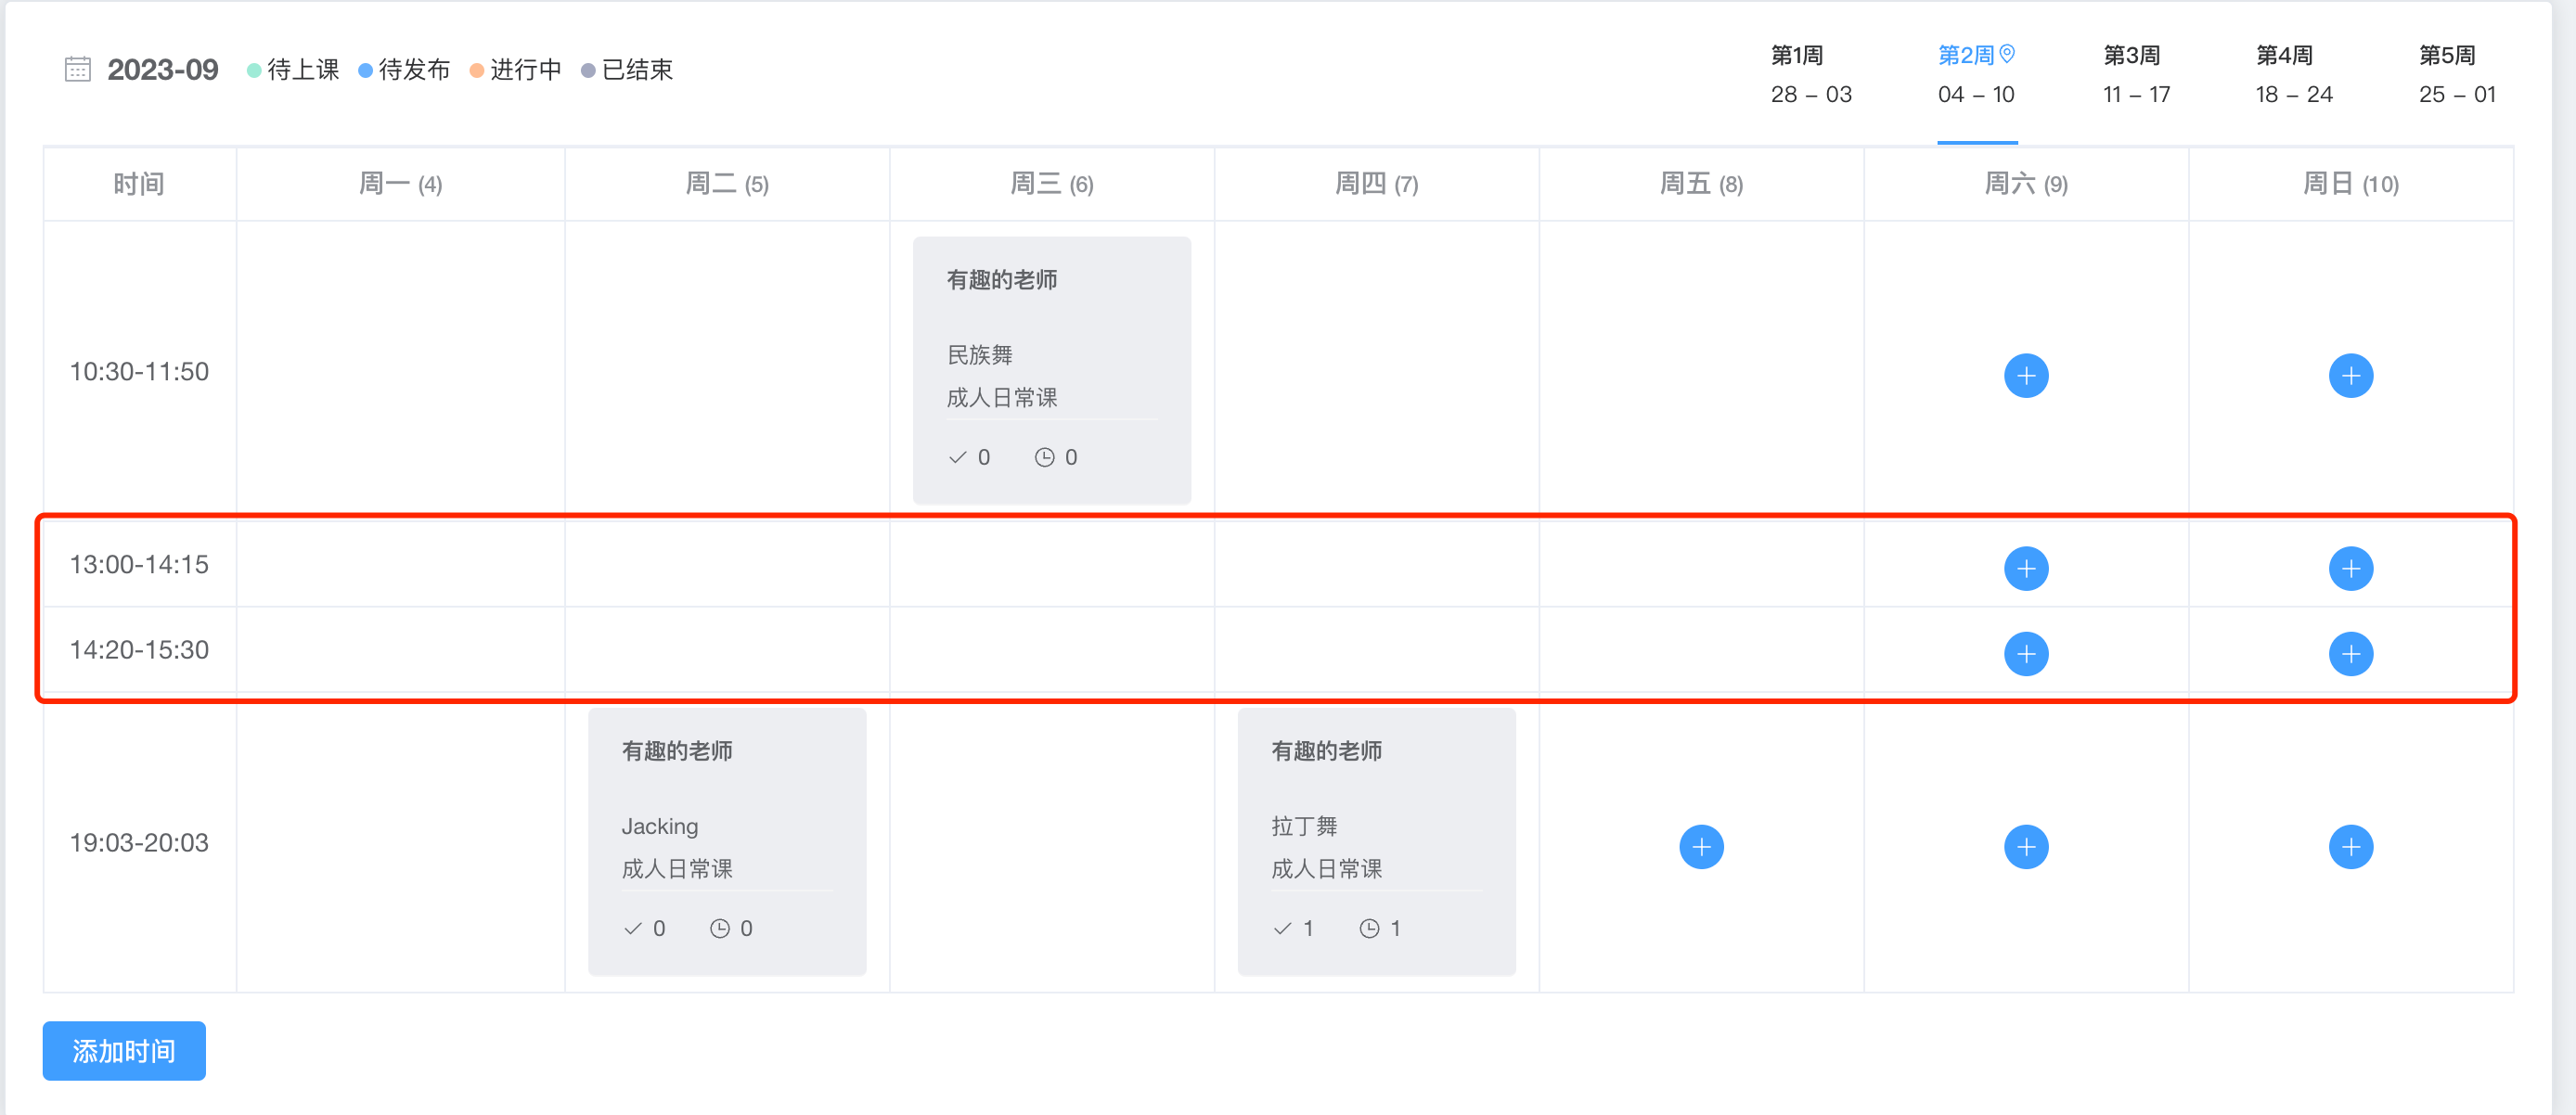Switch to the 第1周 week tab

click(x=1810, y=75)
